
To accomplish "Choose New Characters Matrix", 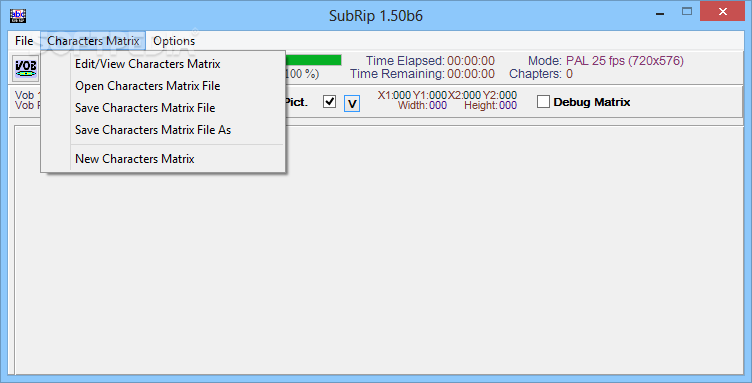I will pyautogui.click(x=163, y=159).
